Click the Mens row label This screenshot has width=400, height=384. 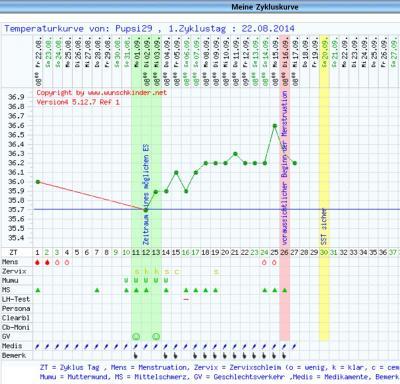[10, 262]
